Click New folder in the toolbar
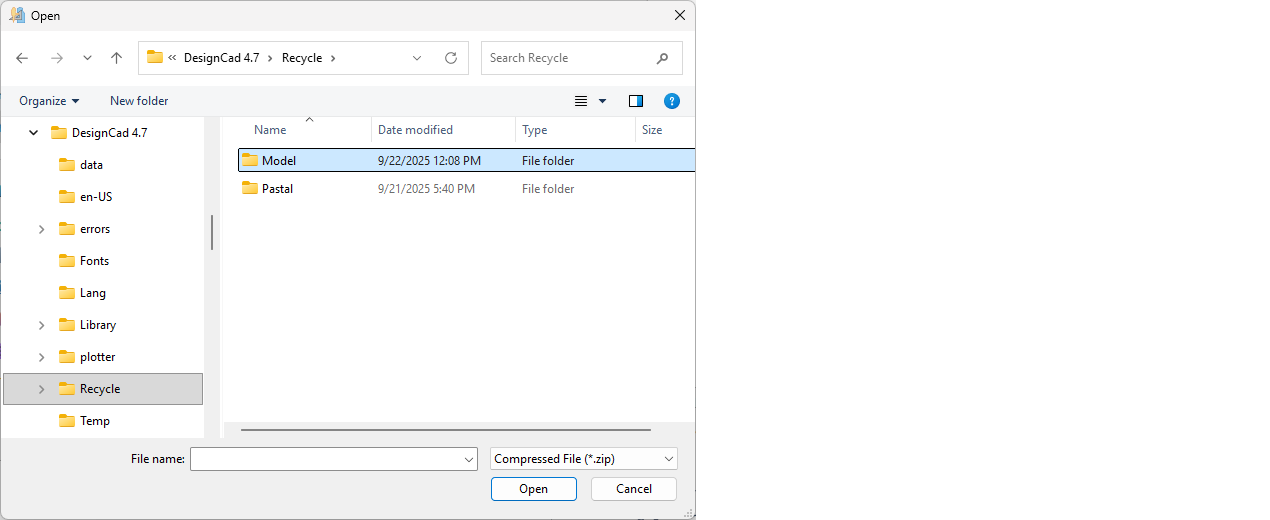 [139, 101]
